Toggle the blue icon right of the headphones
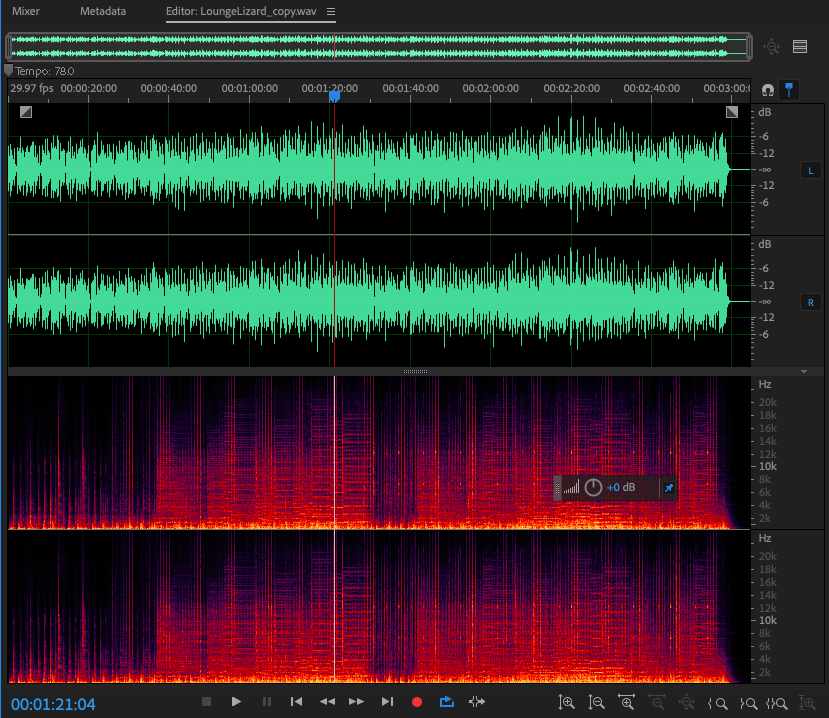This screenshot has height=718, width=829. pos(789,89)
